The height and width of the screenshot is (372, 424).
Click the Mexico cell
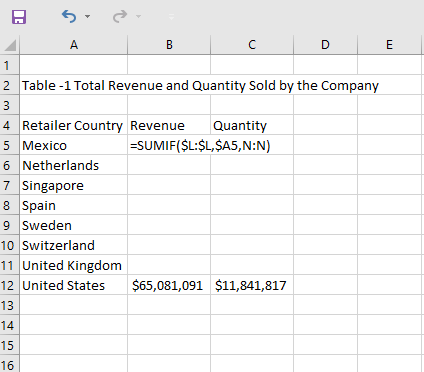[x=74, y=145]
